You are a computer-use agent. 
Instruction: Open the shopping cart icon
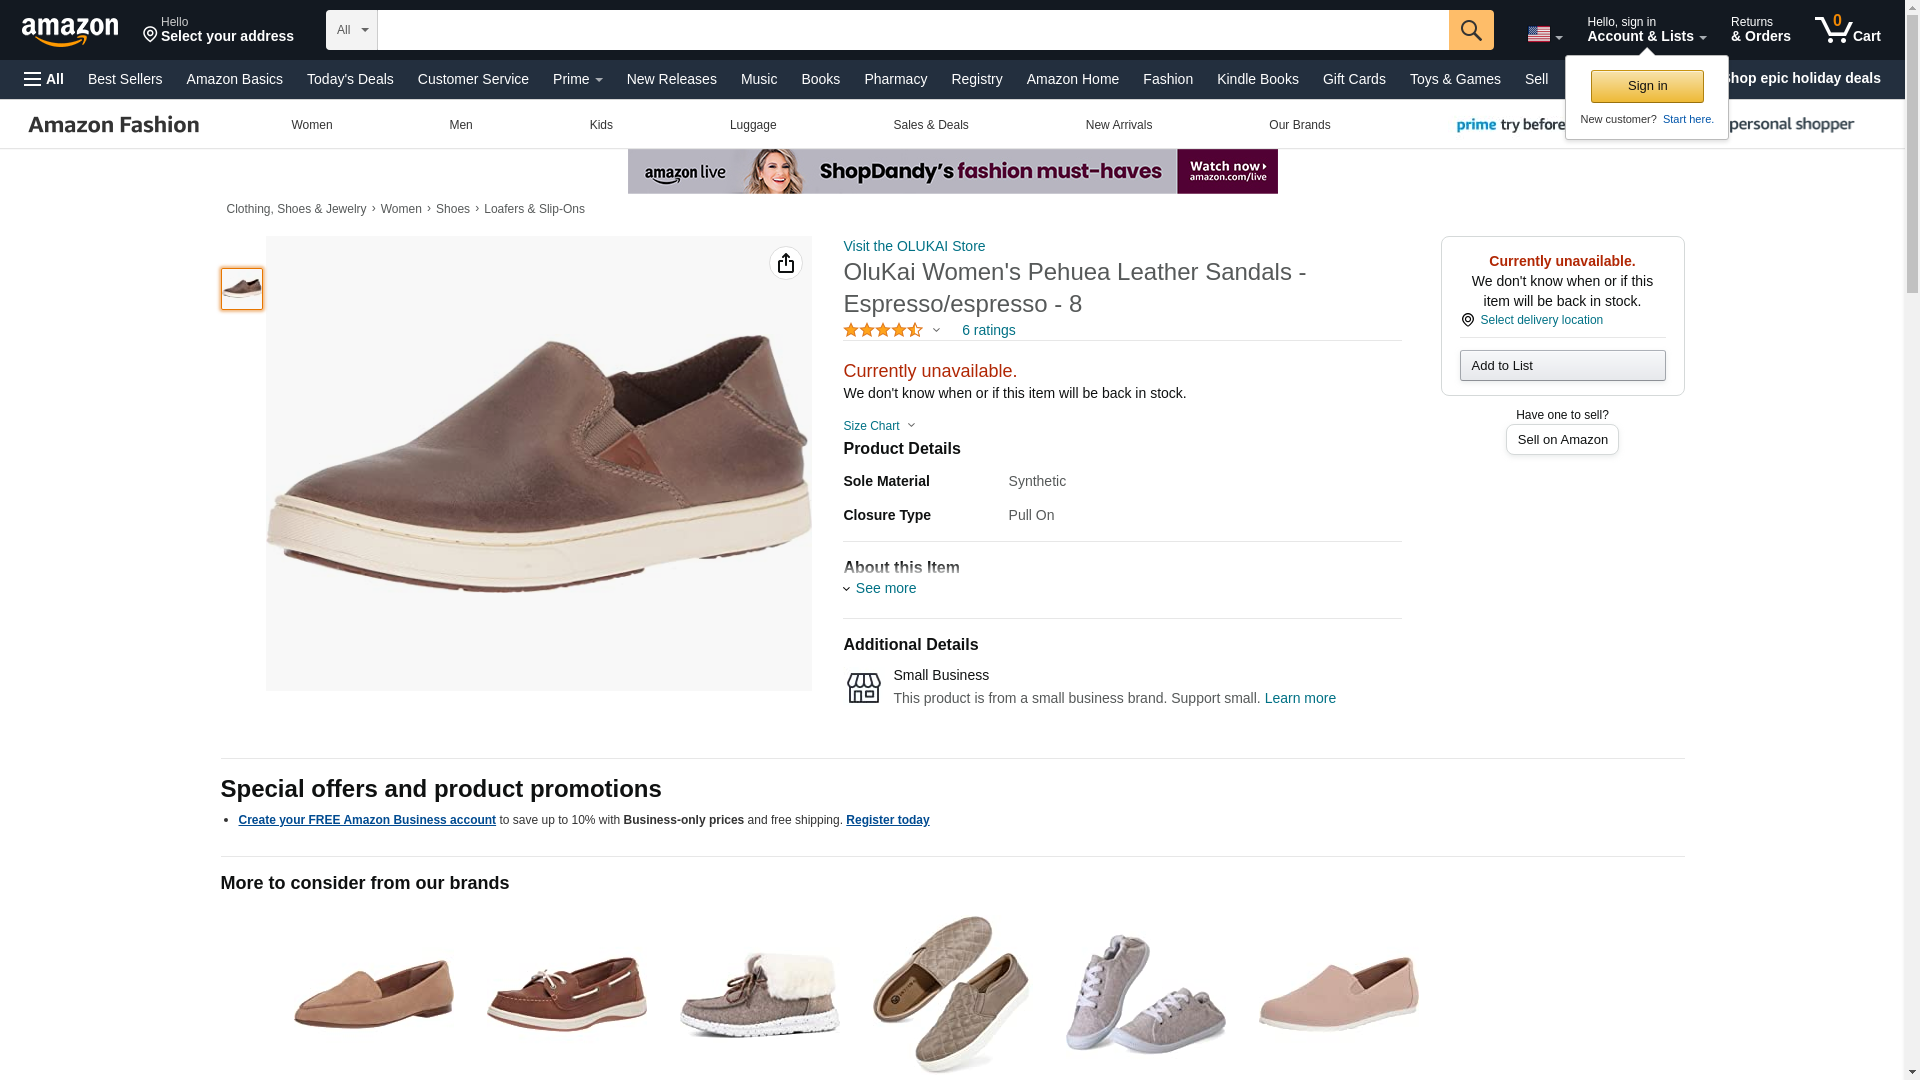point(1847,30)
